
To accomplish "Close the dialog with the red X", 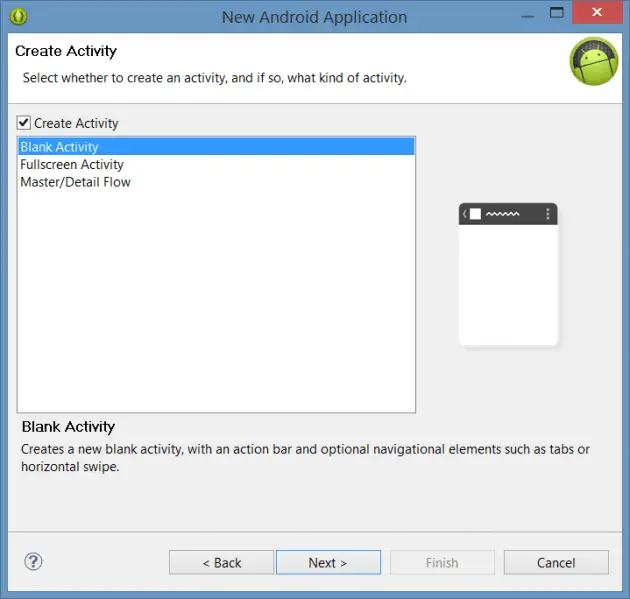I will point(598,15).
